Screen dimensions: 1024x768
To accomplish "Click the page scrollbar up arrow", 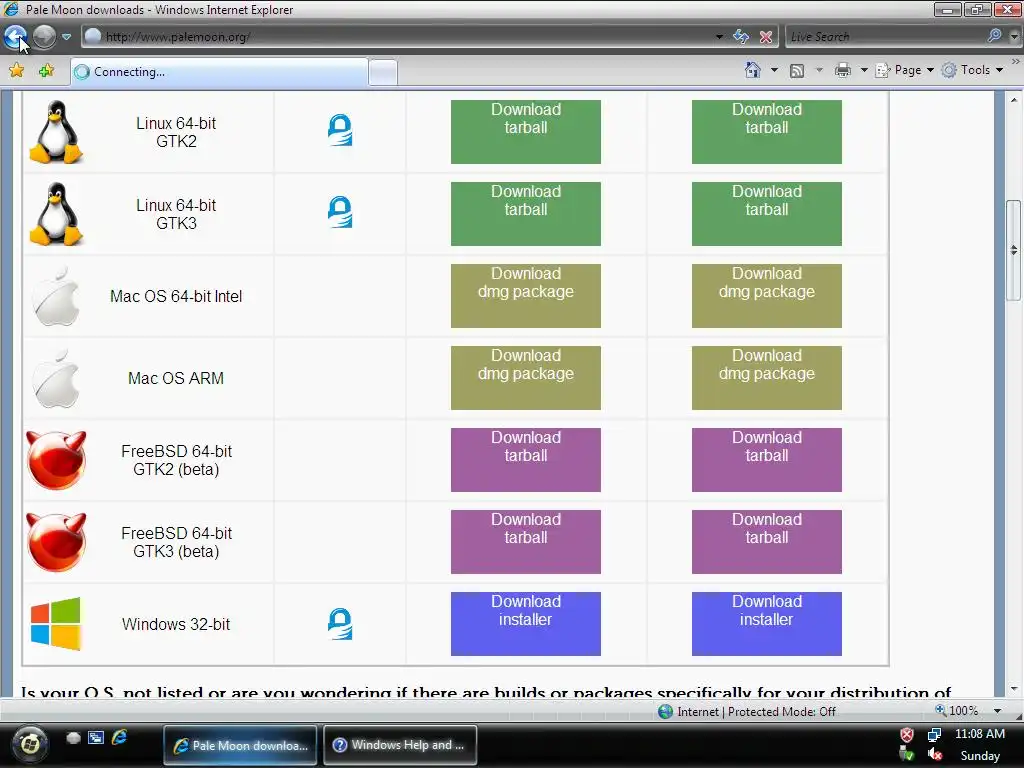I will click(1014, 100).
